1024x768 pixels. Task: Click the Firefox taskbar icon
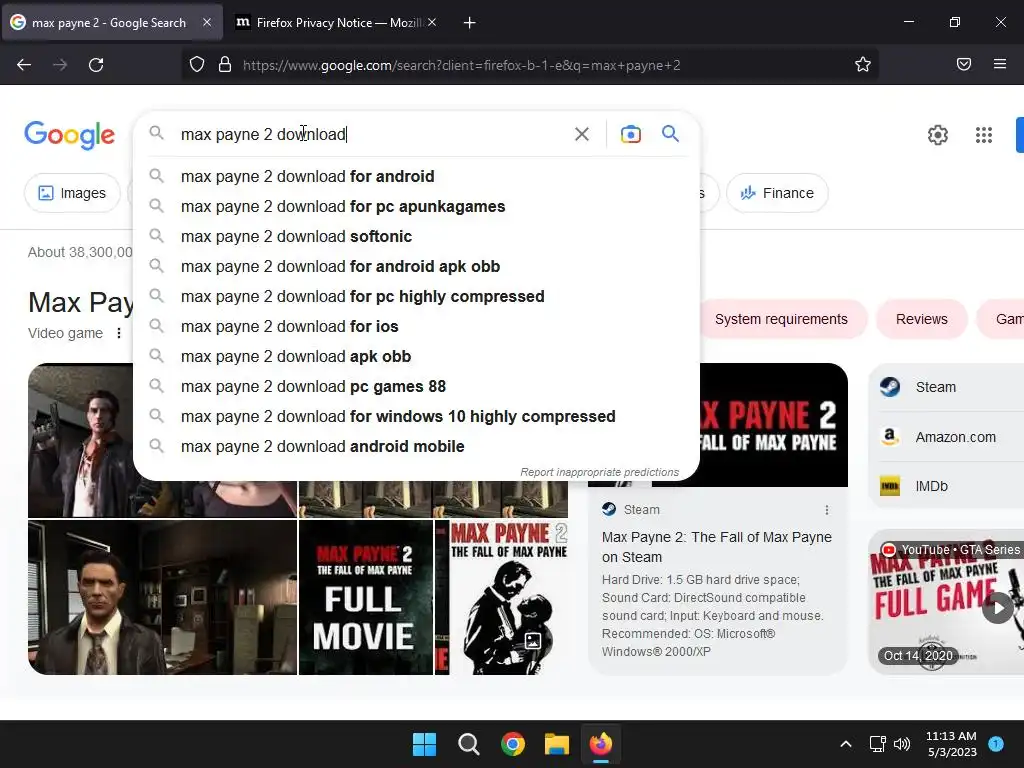[x=601, y=744]
